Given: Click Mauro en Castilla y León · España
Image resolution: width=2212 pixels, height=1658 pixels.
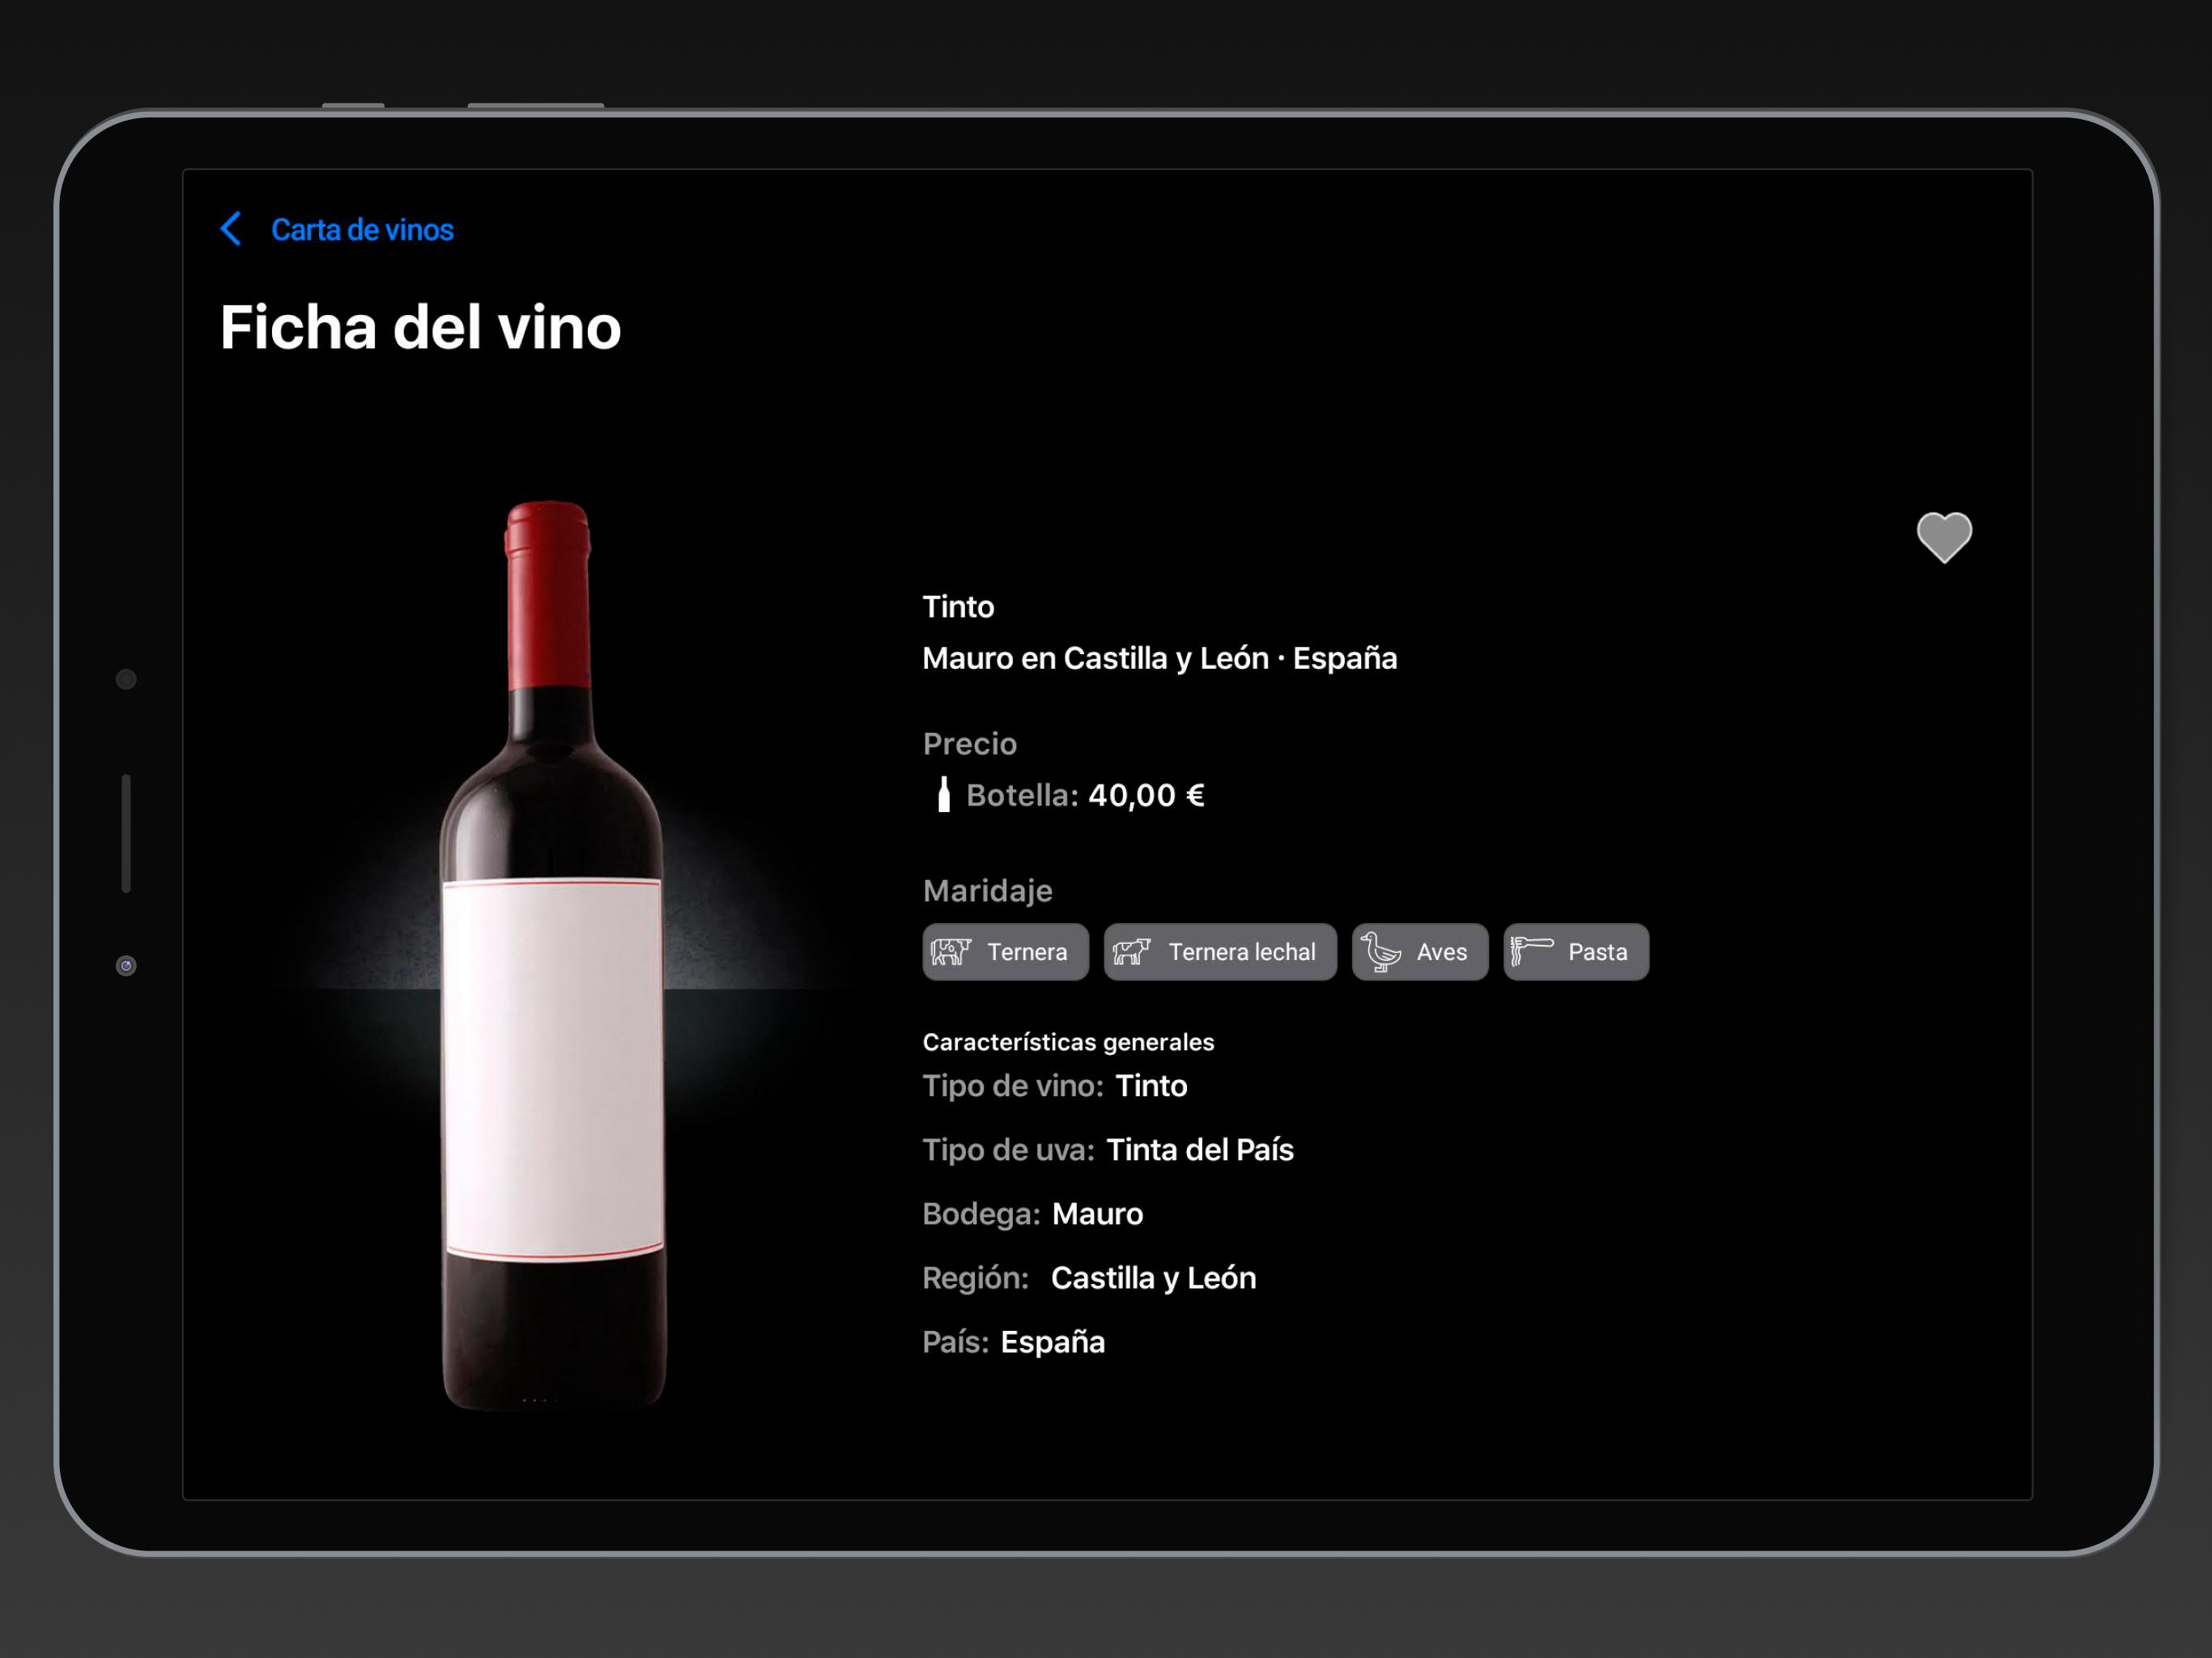Looking at the screenshot, I should [1160, 658].
